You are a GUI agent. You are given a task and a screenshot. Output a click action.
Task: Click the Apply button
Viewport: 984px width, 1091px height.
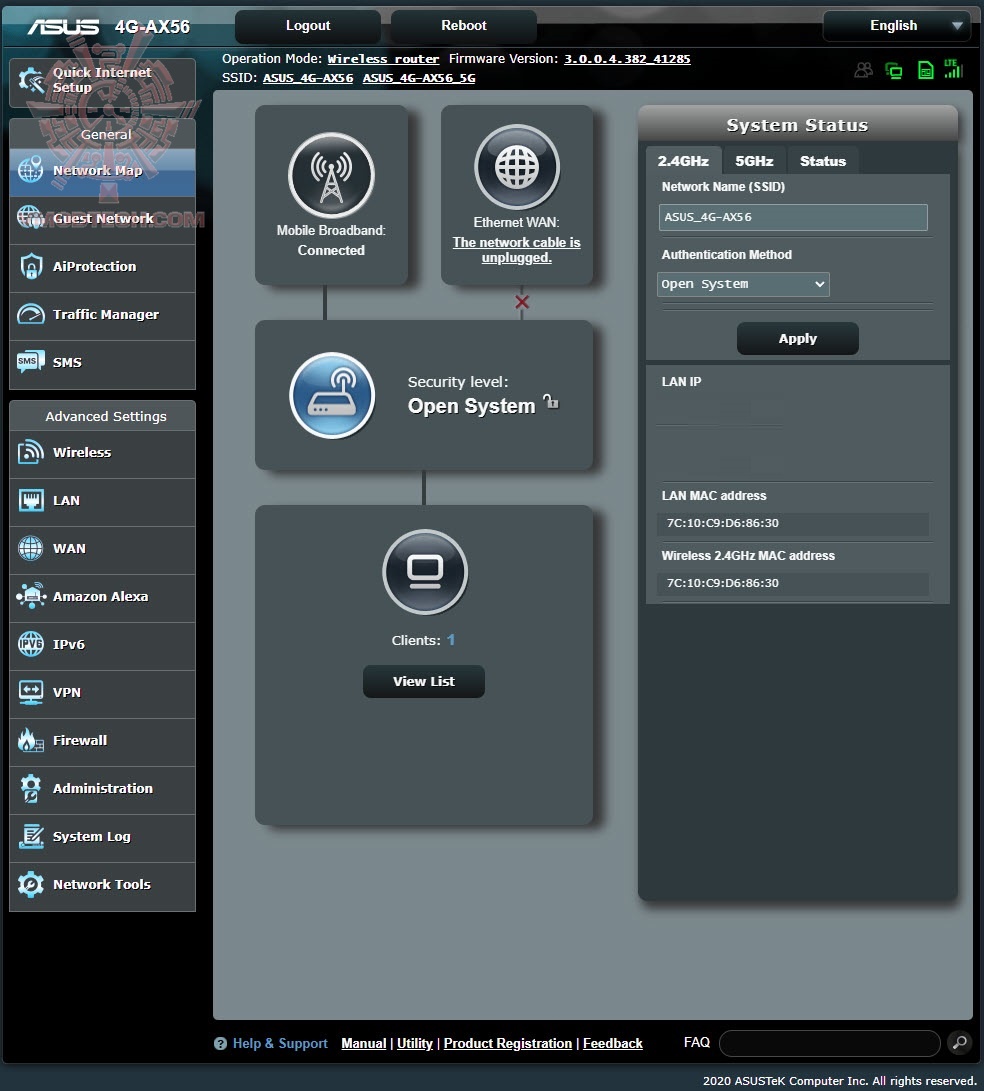797,339
